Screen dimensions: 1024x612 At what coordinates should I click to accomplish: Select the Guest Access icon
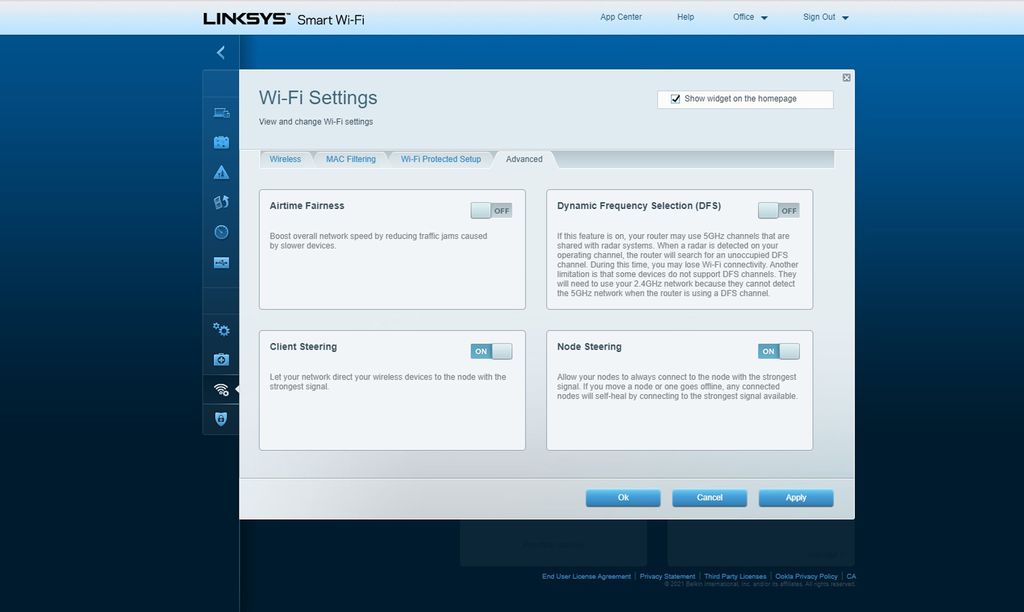(x=221, y=142)
